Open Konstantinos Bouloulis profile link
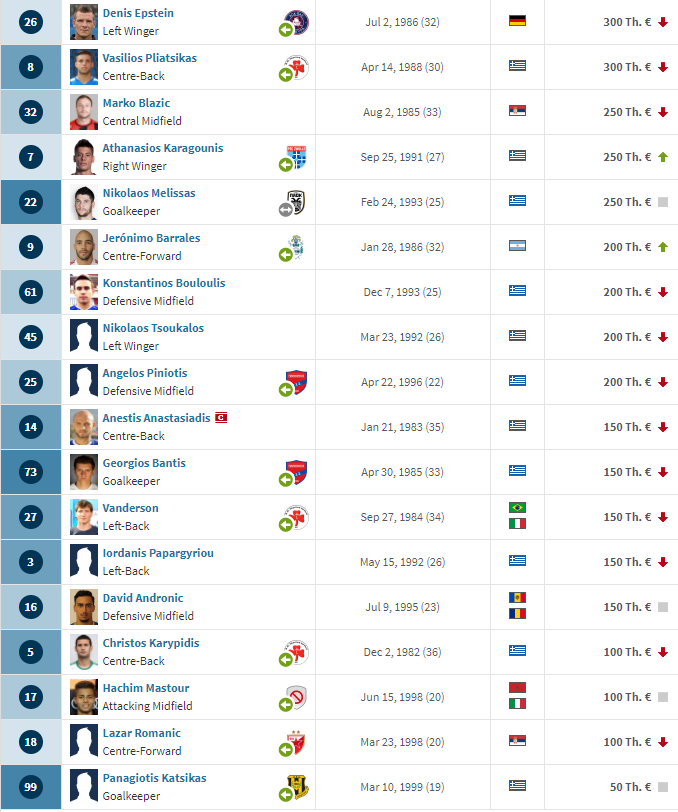This screenshot has height=812, width=678. [164, 283]
